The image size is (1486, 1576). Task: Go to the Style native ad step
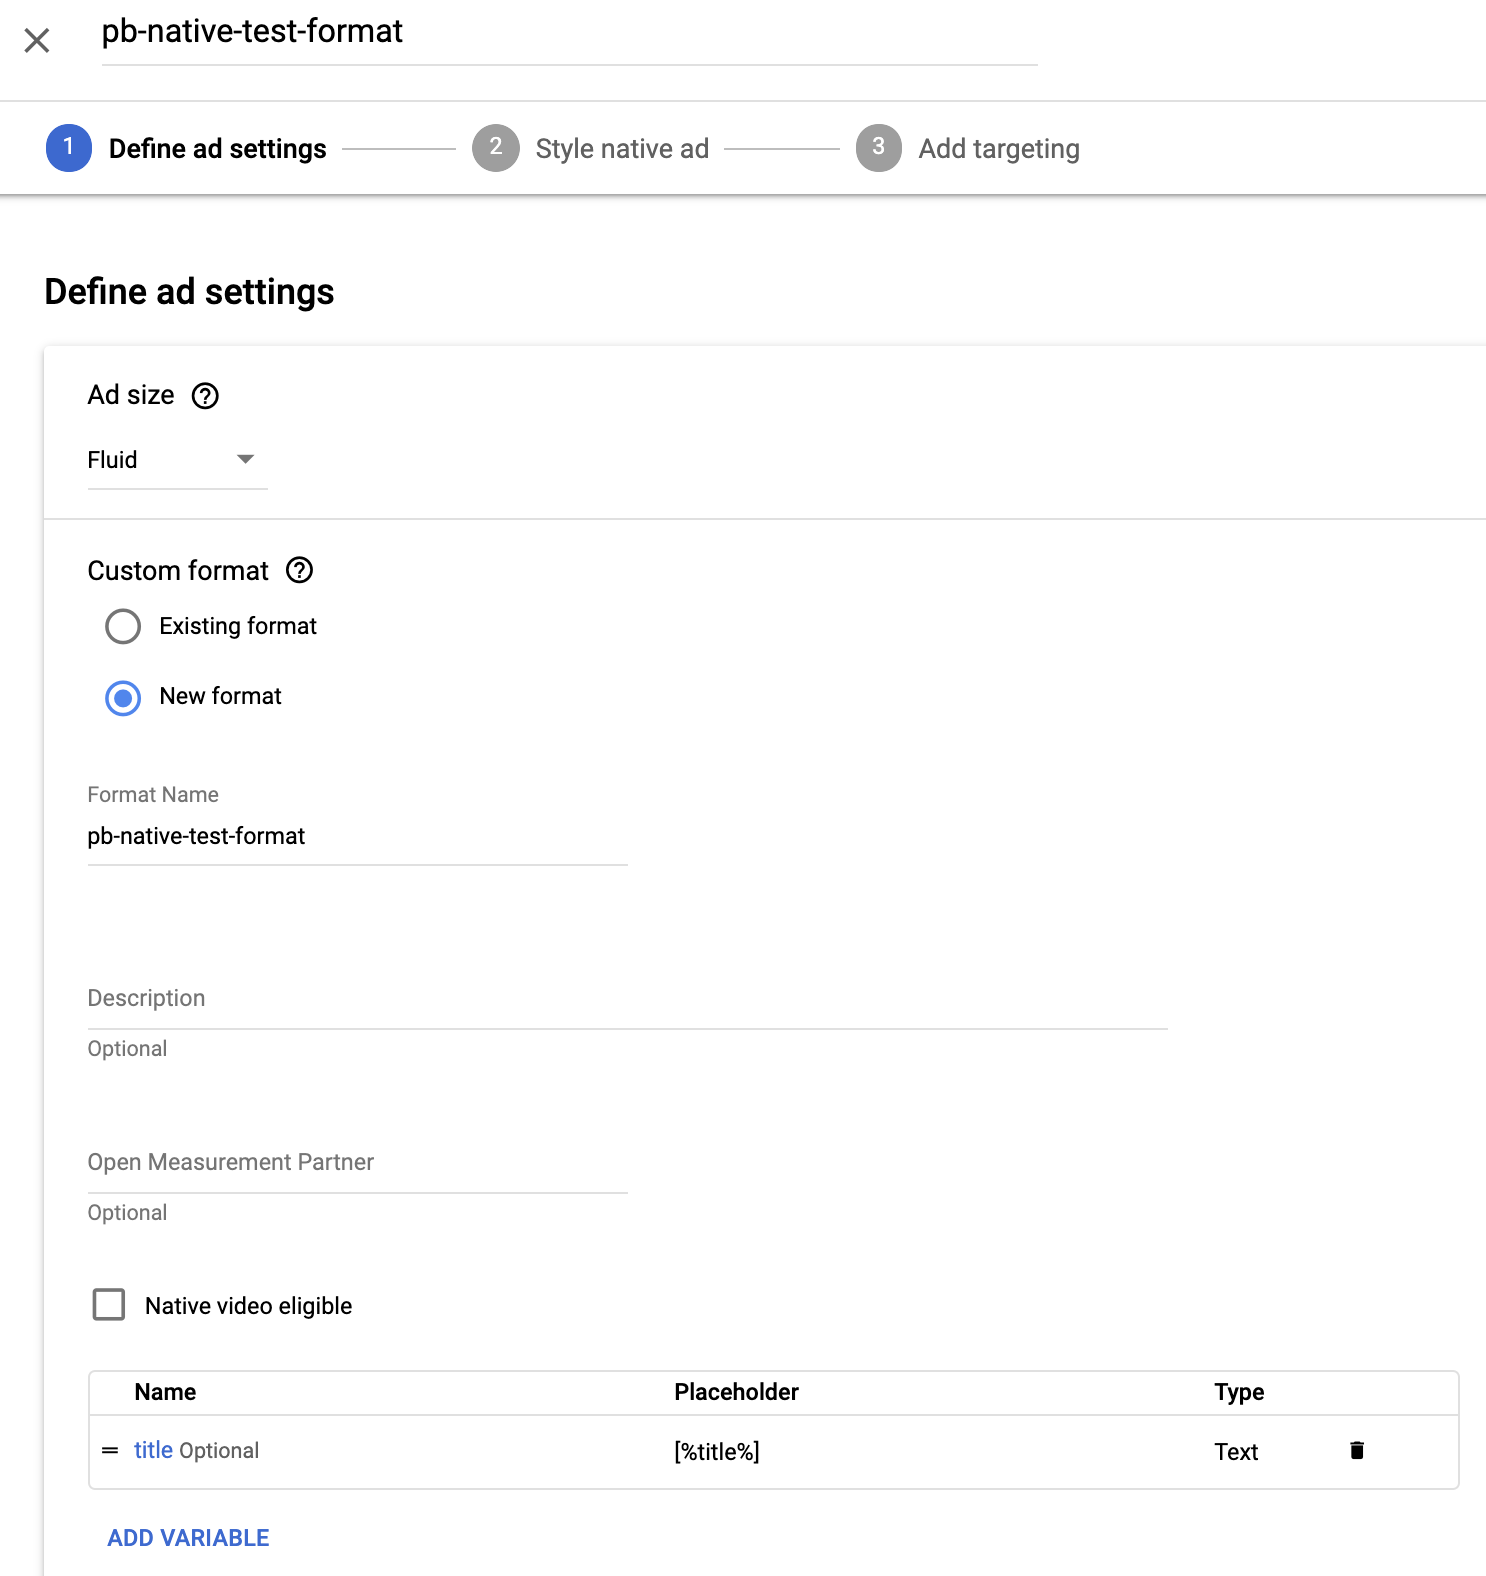[621, 149]
